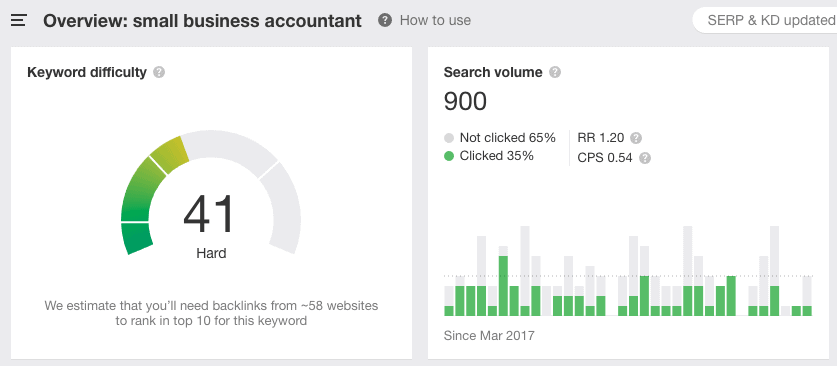Image resolution: width=837 pixels, height=366 pixels.
Task: Click the keyword difficulty score 41
Action: [208, 214]
